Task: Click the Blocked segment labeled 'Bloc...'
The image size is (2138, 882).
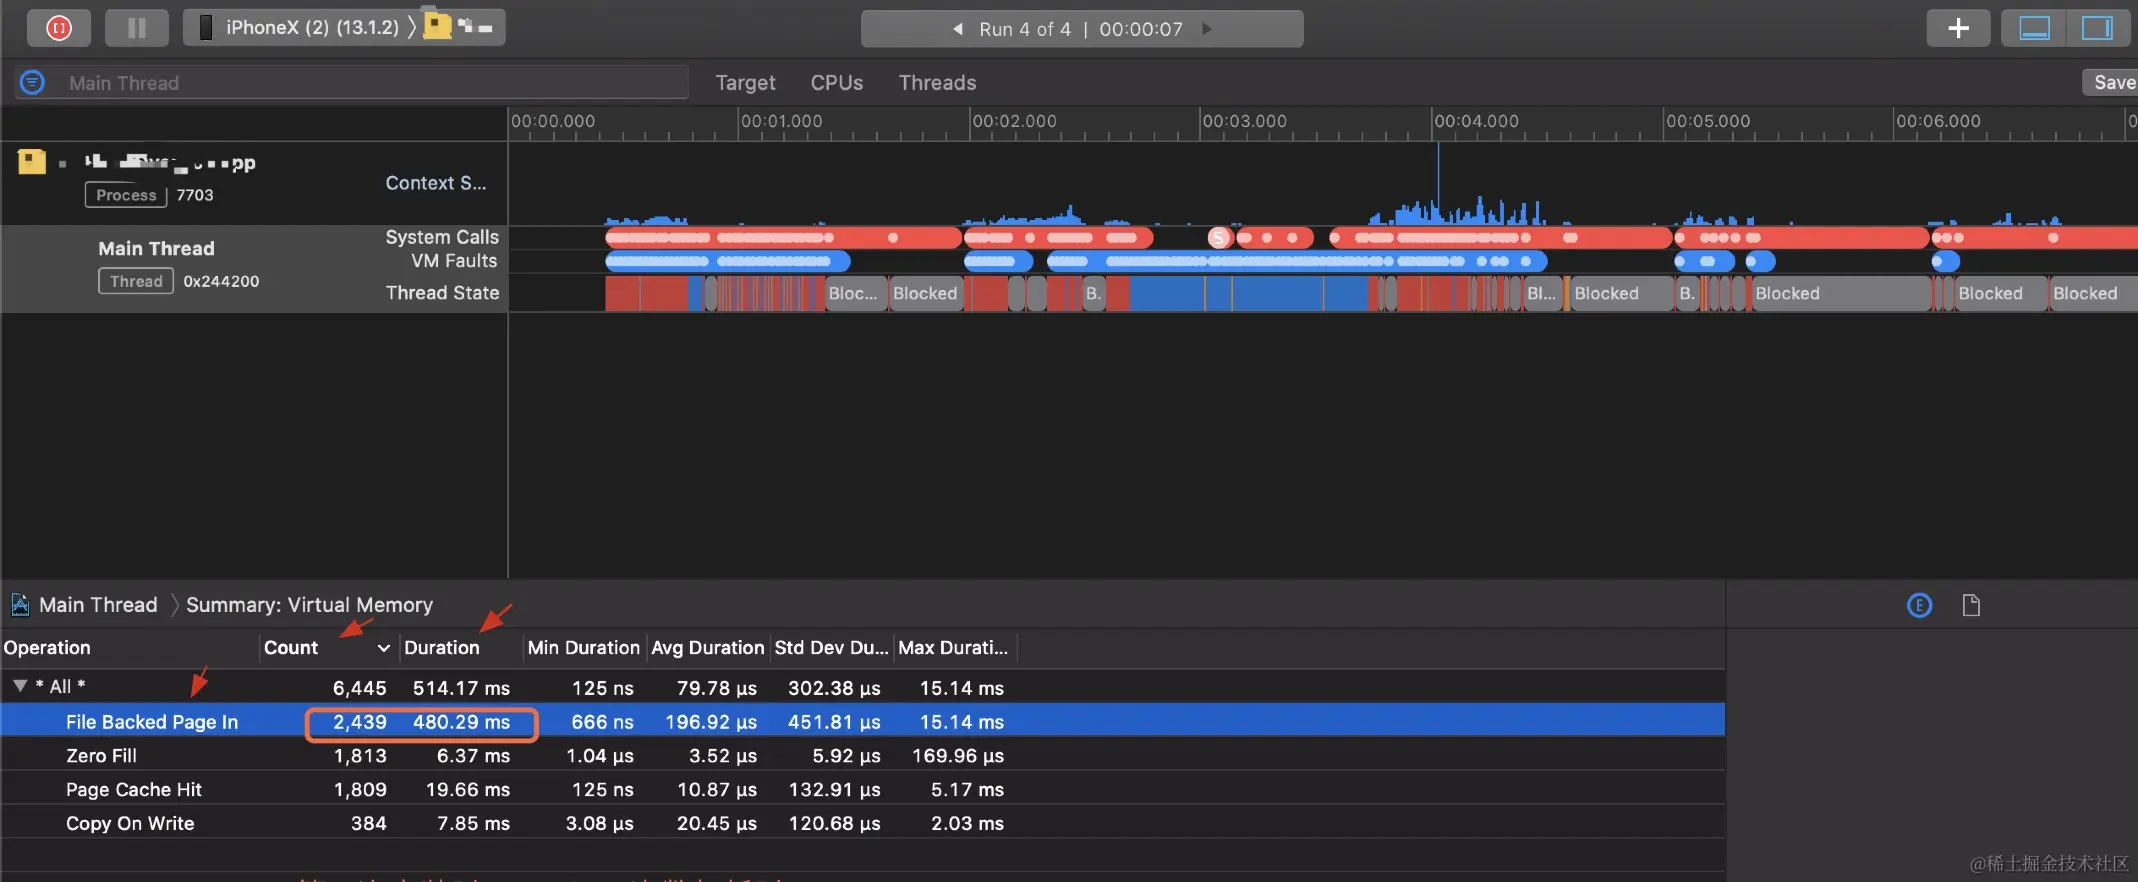Action: click(856, 293)
